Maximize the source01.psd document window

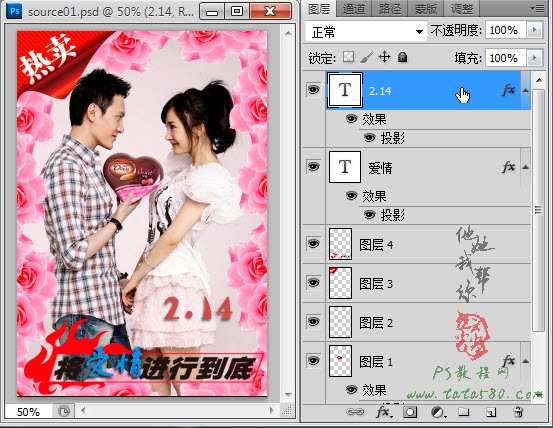coord(237,11)
